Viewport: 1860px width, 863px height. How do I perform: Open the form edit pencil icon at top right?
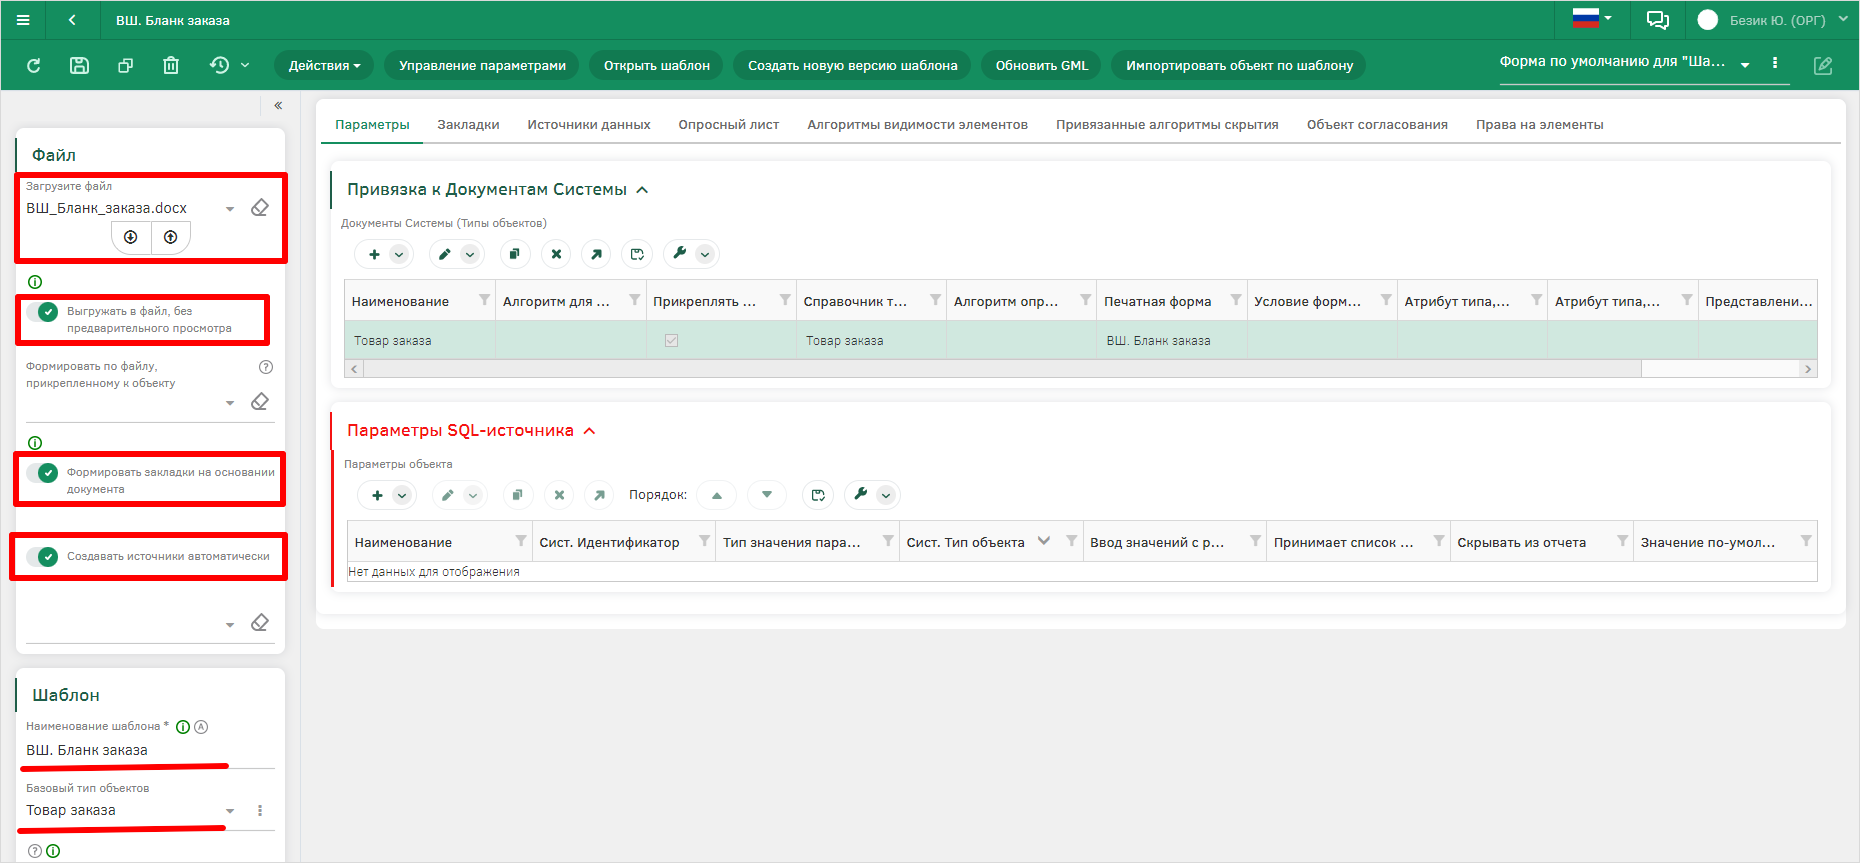coord(1823,65)
